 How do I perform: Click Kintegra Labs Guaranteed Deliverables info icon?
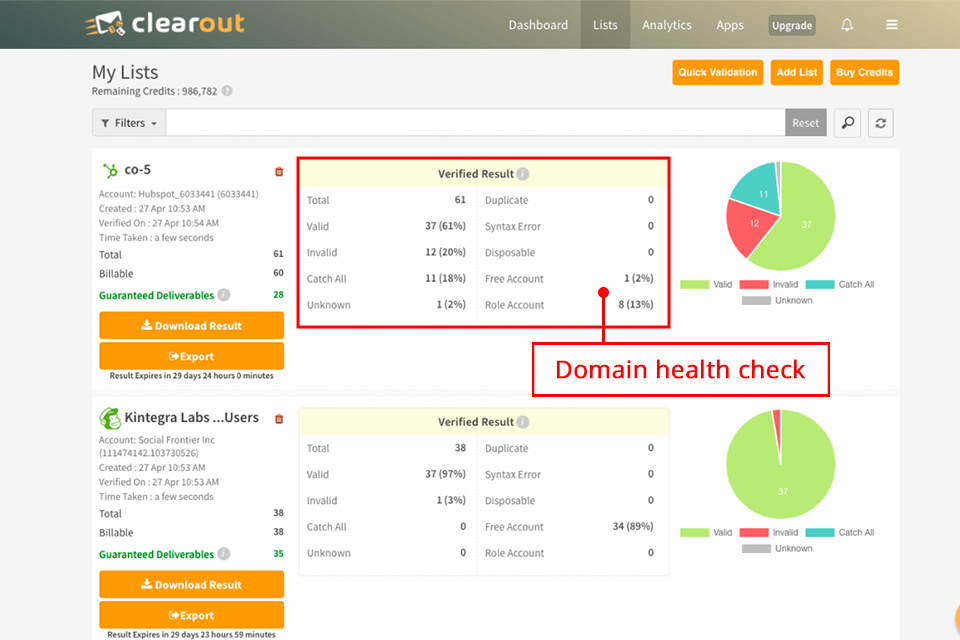click(x=224, y=554)
